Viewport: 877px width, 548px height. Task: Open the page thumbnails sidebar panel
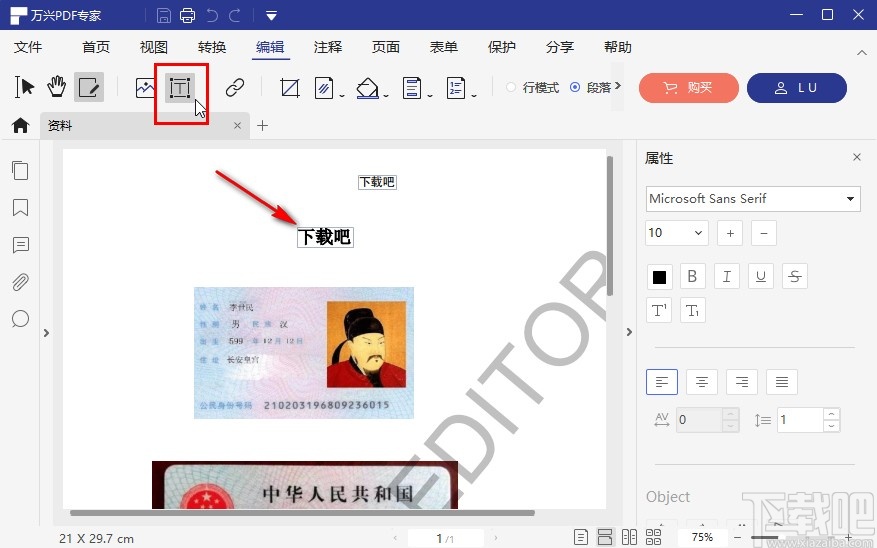tap(20, 170)
